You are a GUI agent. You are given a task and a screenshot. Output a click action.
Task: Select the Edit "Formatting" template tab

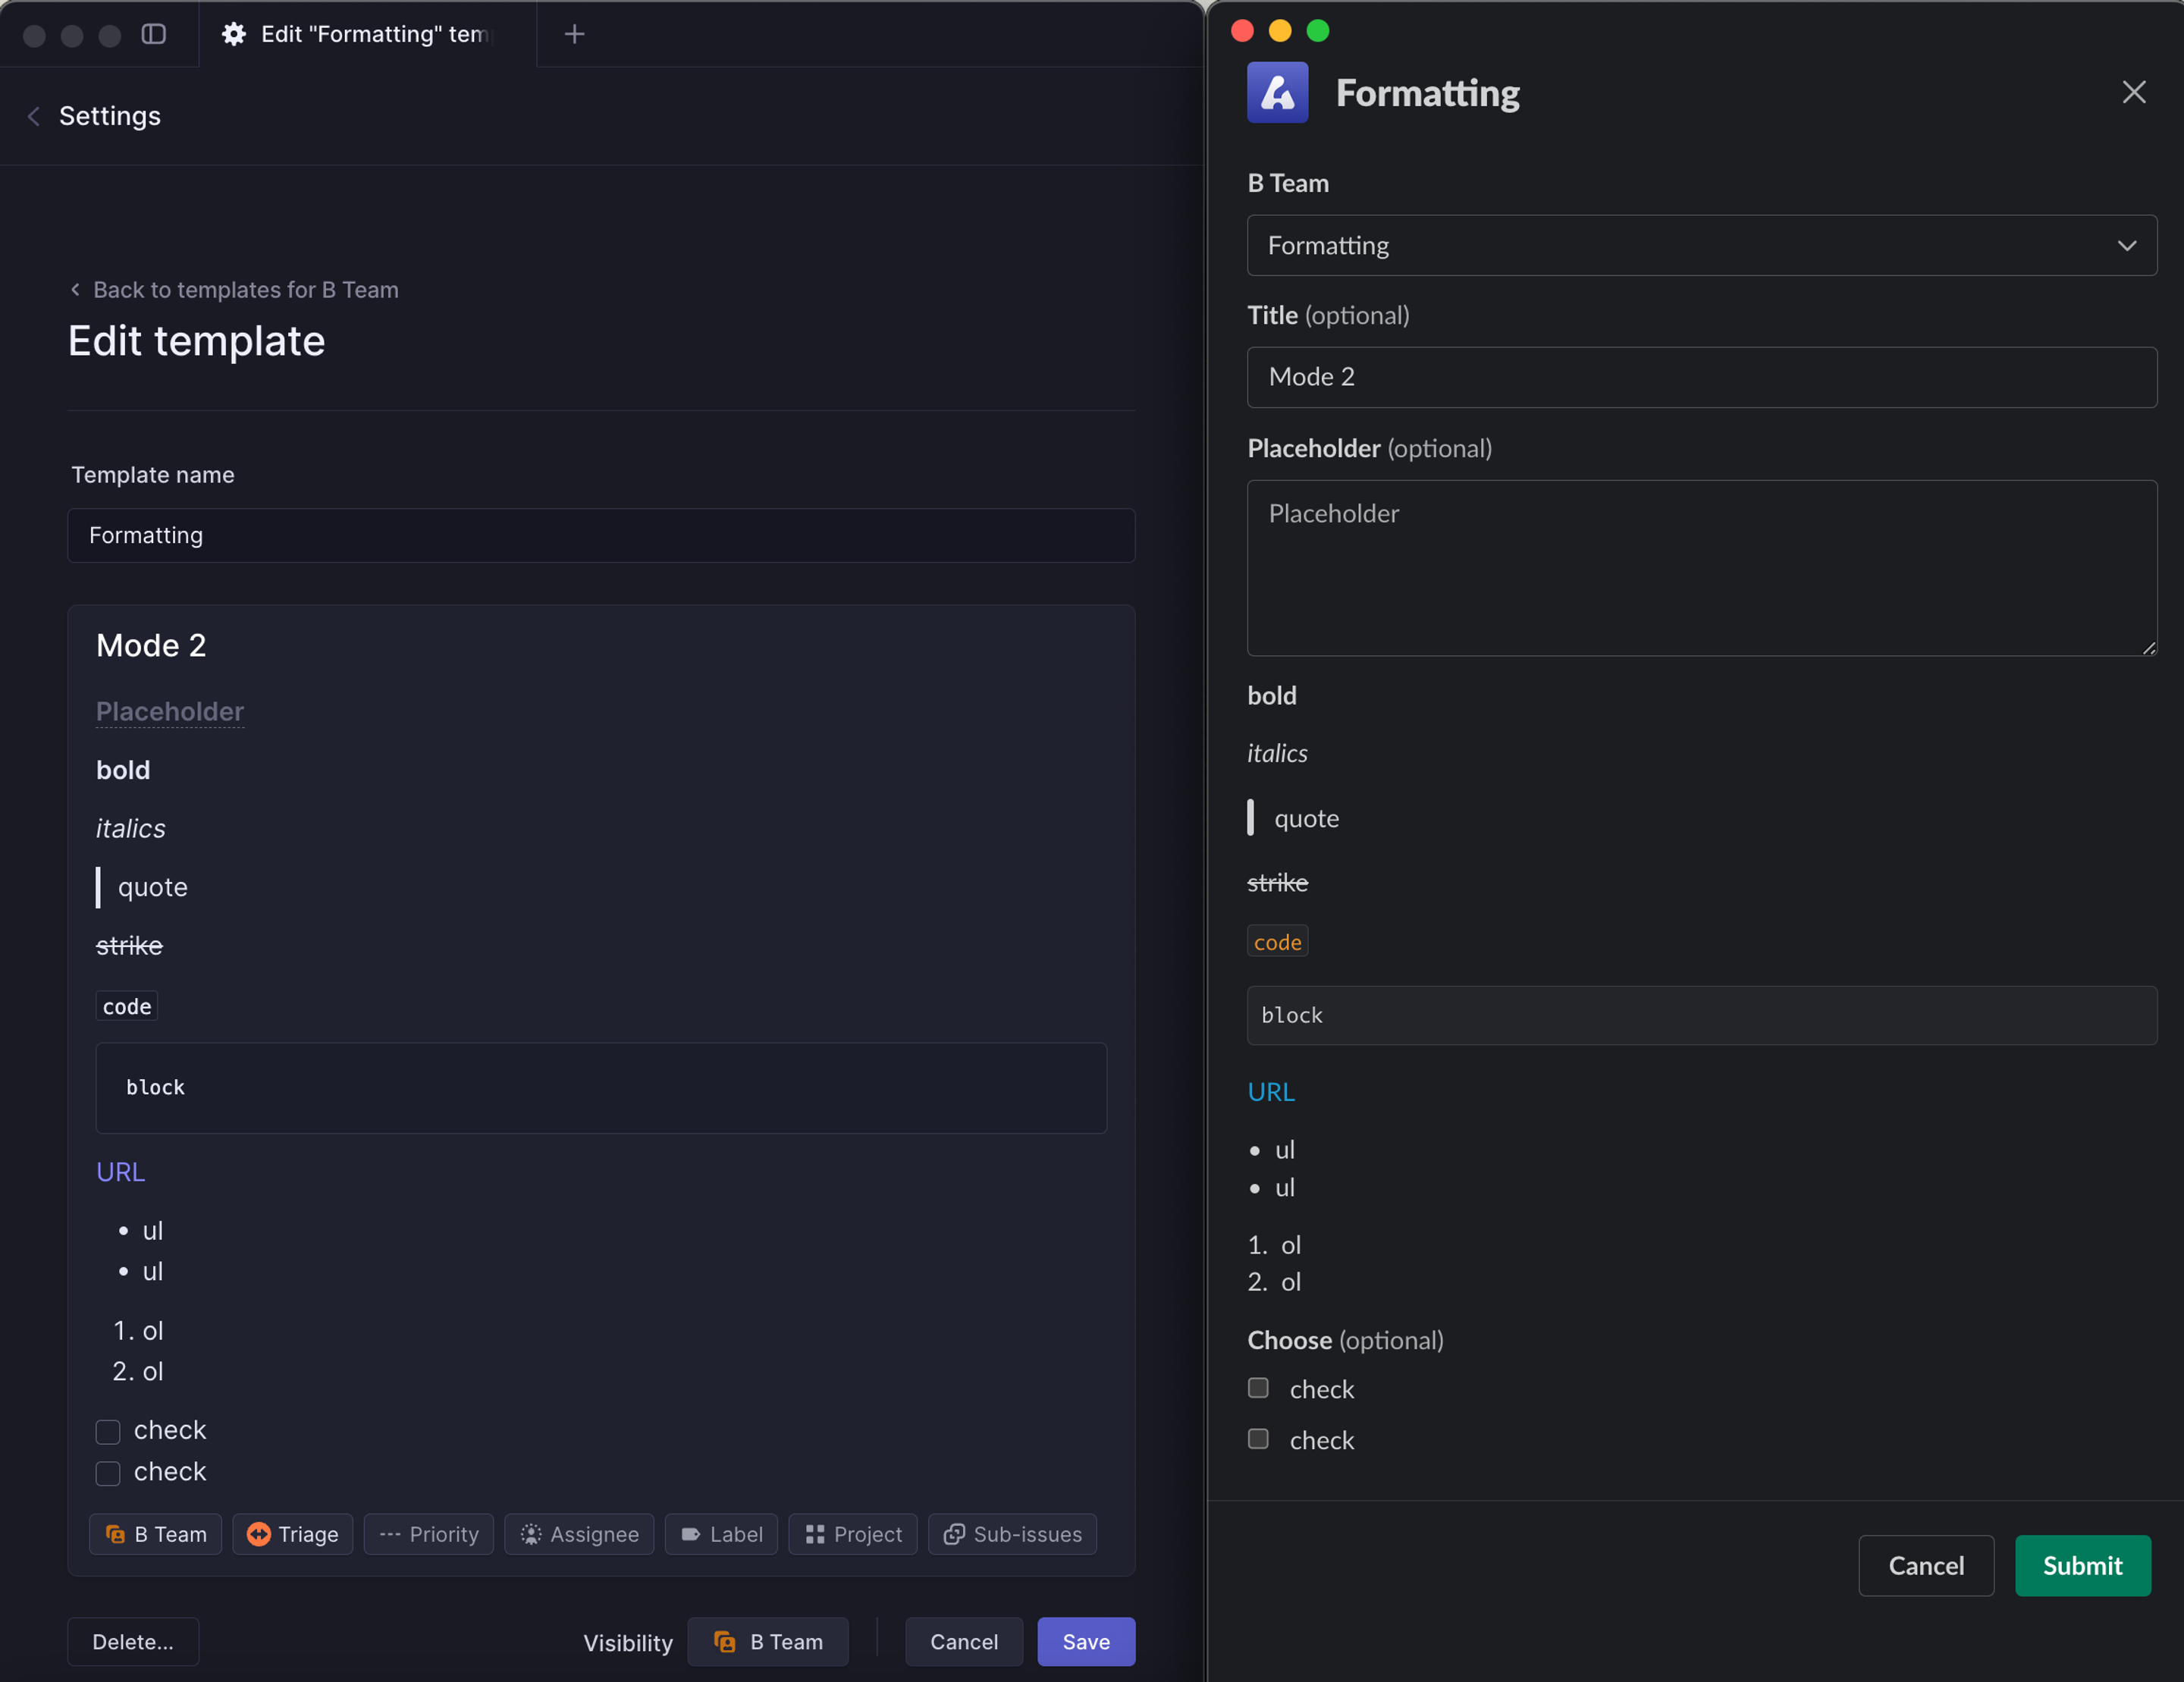pyautogui.click(x=368, y=34)
